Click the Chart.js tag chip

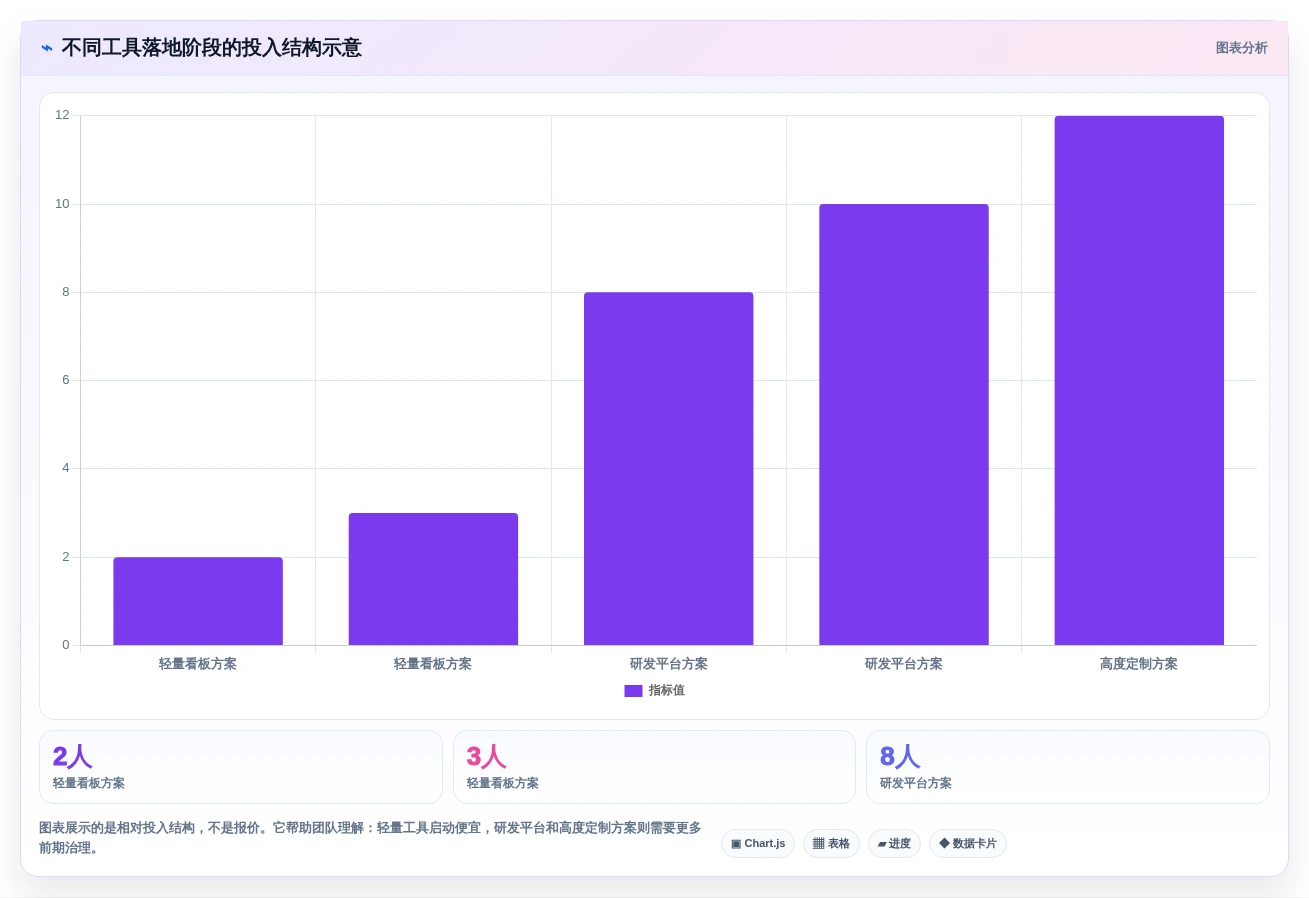[x=758, y=844]
